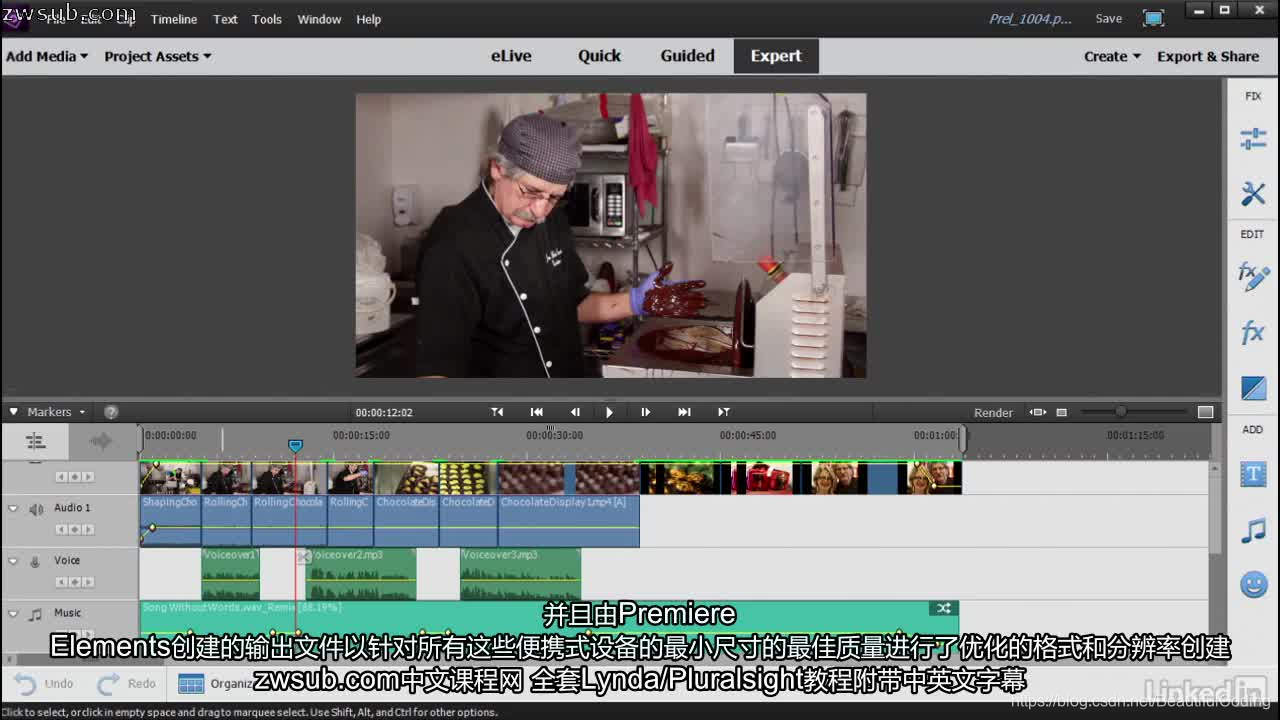Step back one frame
The image size is (1280, 720).
tap(575, 412)
